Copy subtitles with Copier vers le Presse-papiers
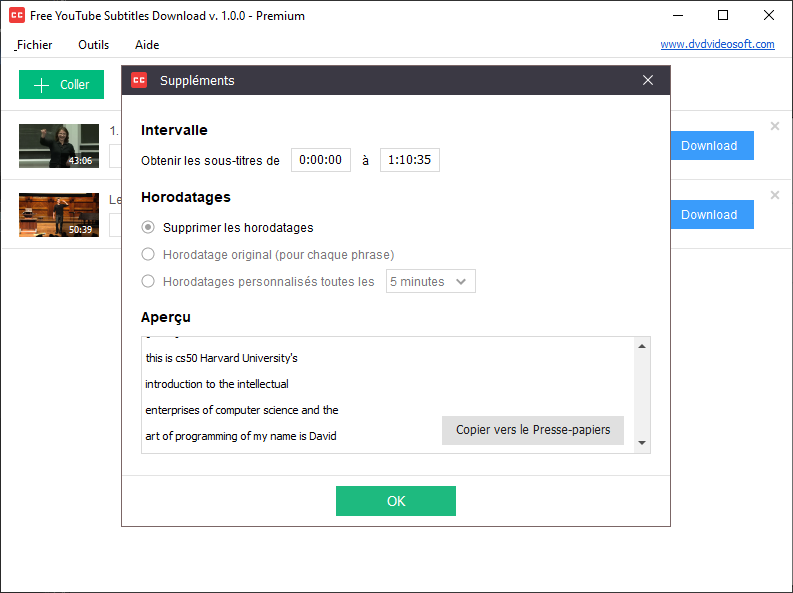Screen dimensions: 793x593 click(533, 430)
